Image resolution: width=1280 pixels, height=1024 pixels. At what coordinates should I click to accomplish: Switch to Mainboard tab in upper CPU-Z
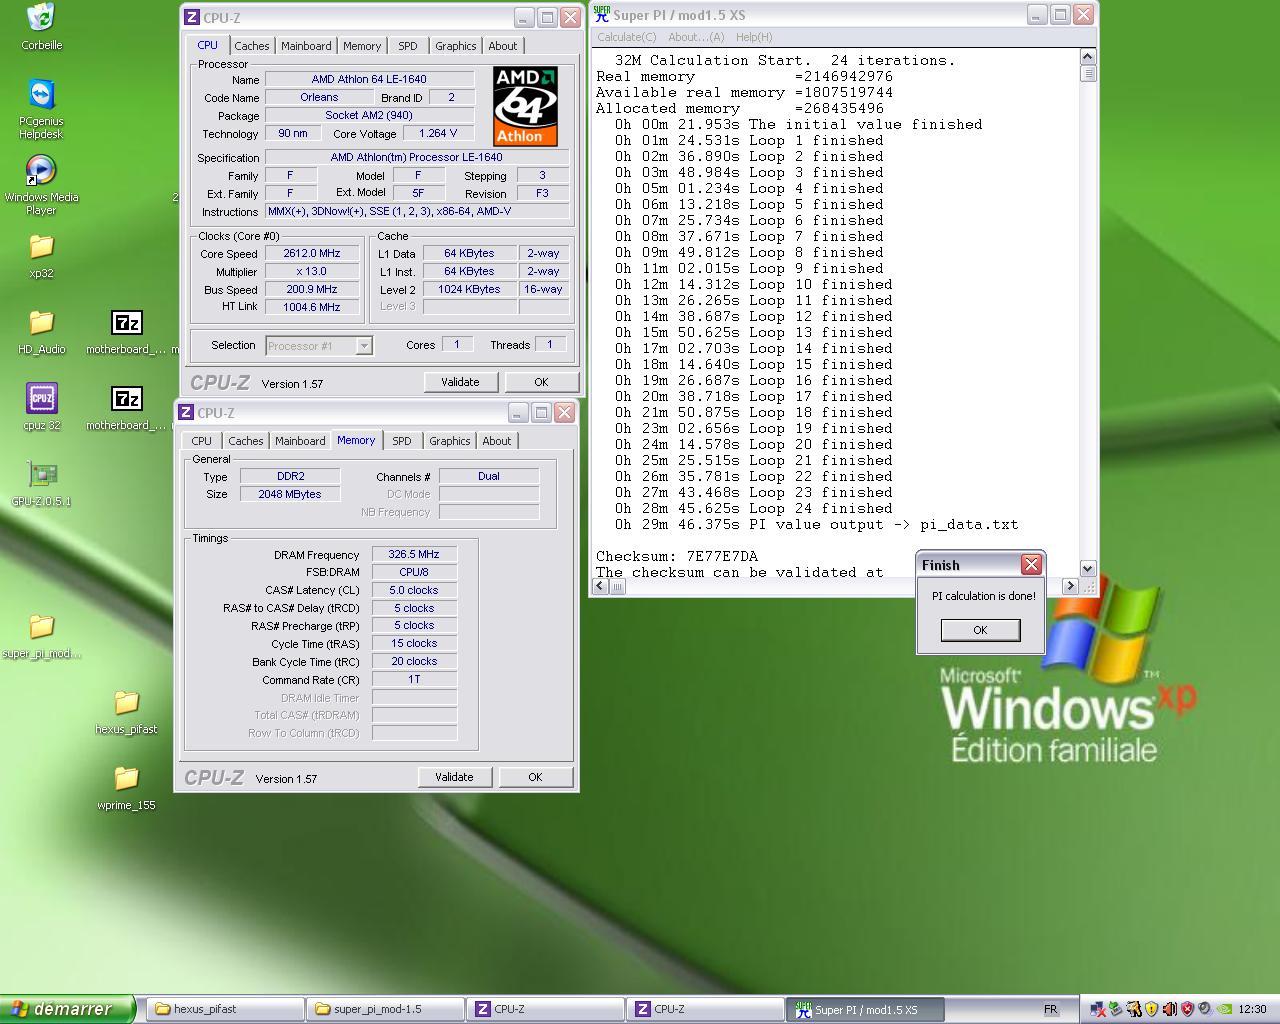coord(306,46)
